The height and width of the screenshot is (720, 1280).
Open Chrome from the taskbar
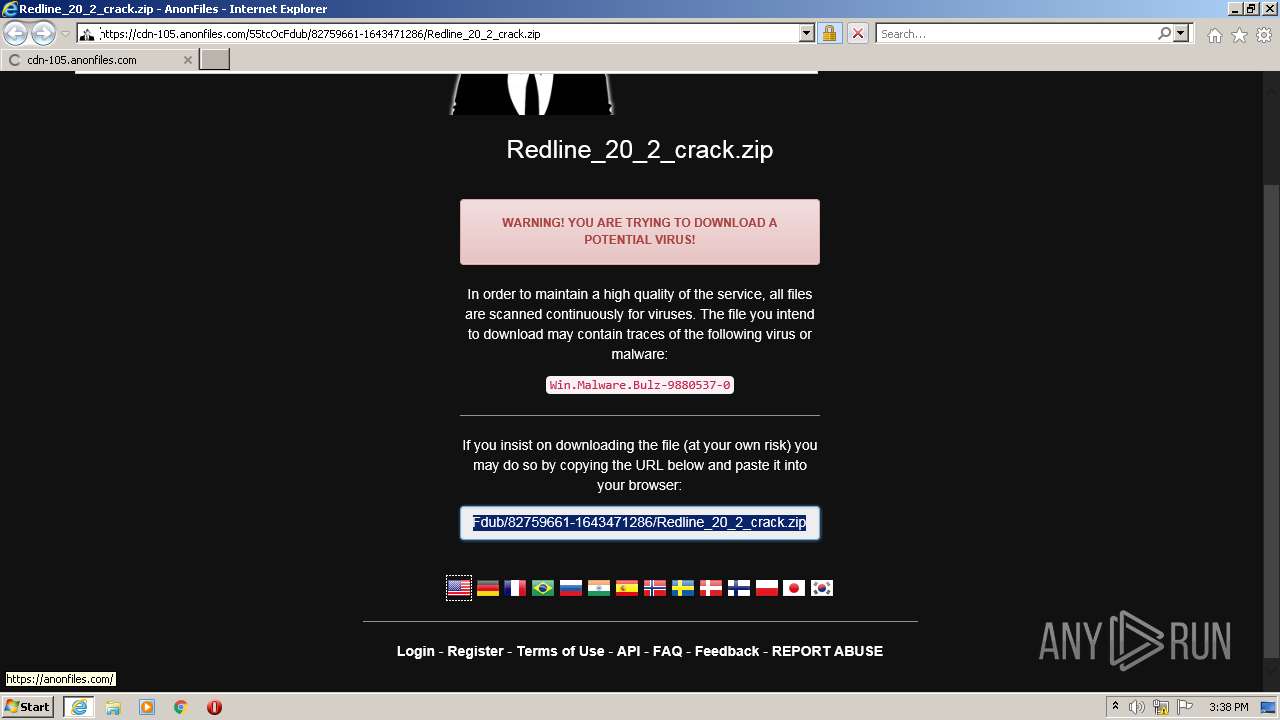coord(181,707)
